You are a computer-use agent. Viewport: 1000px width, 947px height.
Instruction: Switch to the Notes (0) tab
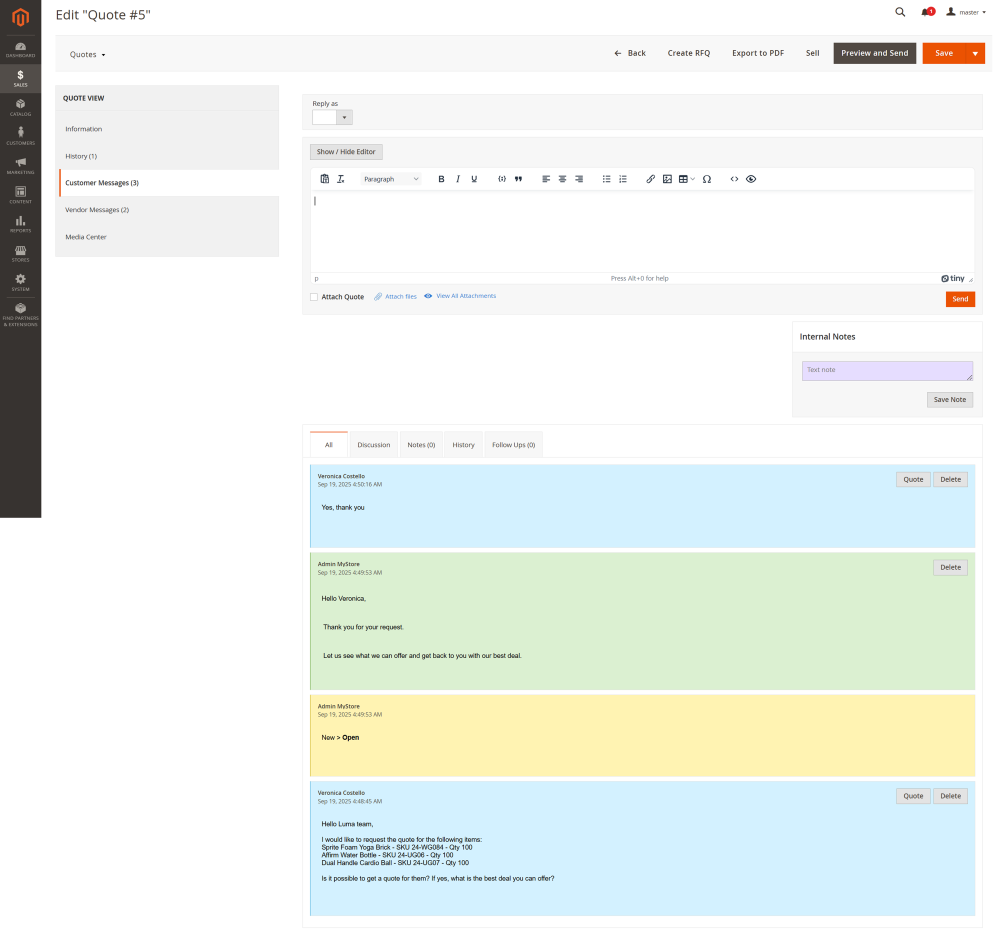pyautogui.click(x=422, y=445)
